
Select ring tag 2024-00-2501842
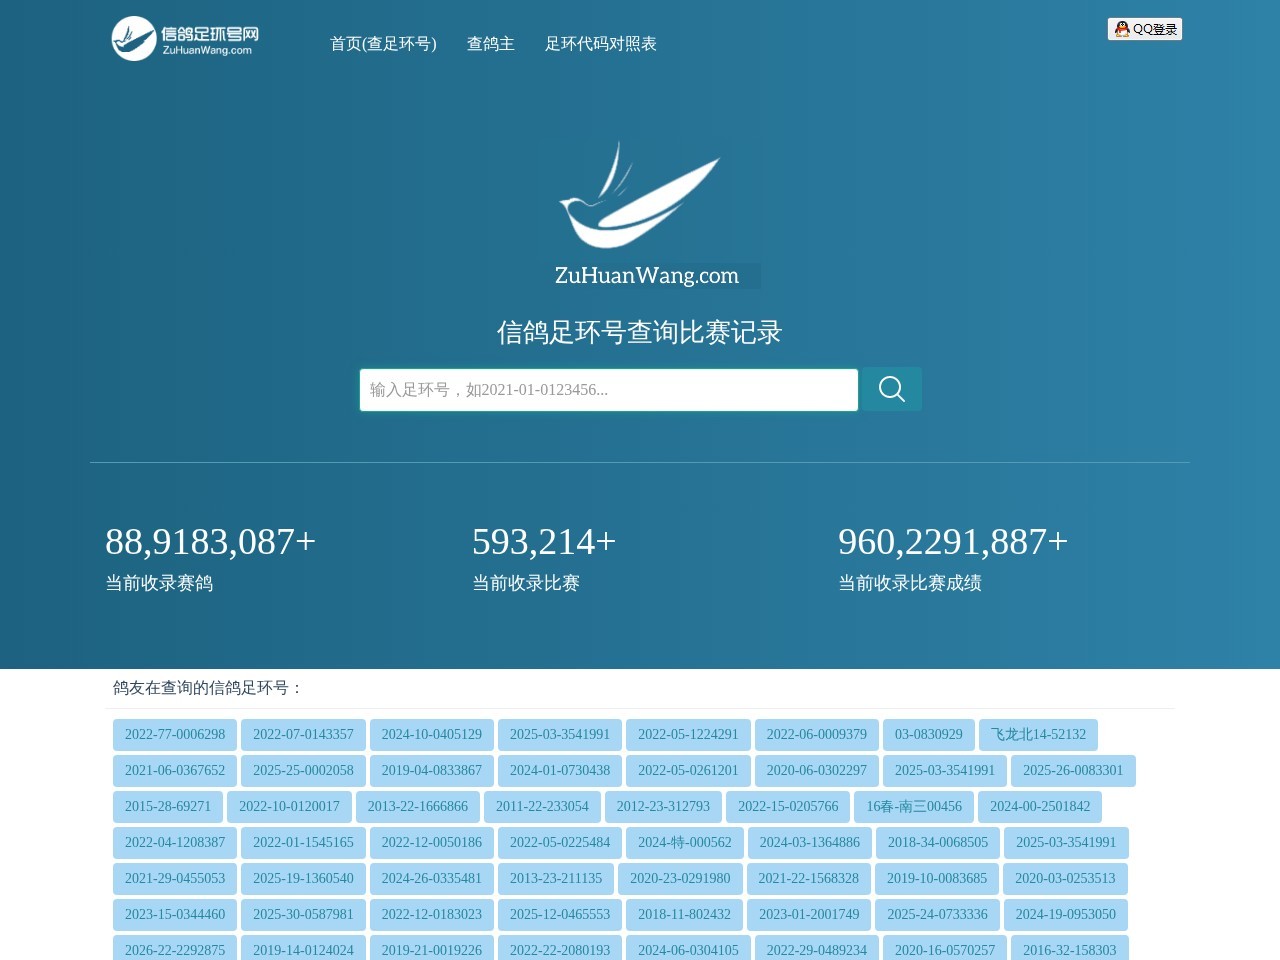pos(1040,807)
